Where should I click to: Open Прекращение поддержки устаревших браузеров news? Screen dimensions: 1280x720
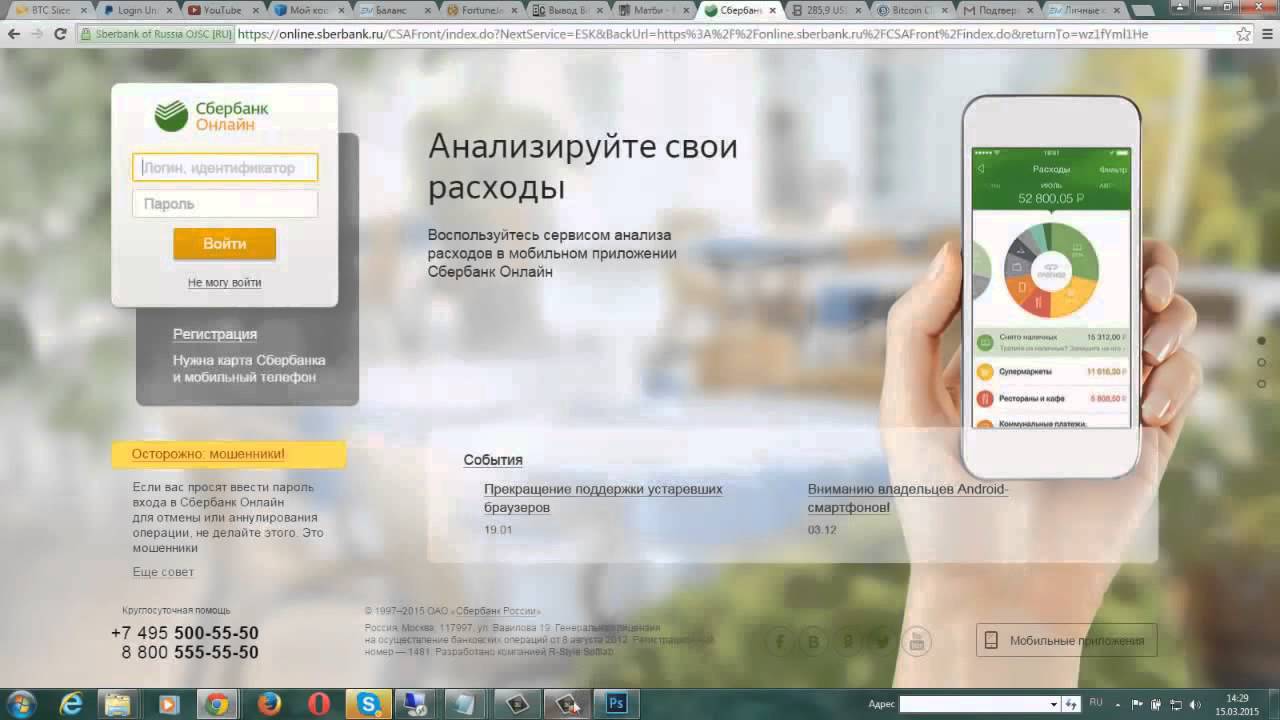pyautogui.click(x=603, y=498)
